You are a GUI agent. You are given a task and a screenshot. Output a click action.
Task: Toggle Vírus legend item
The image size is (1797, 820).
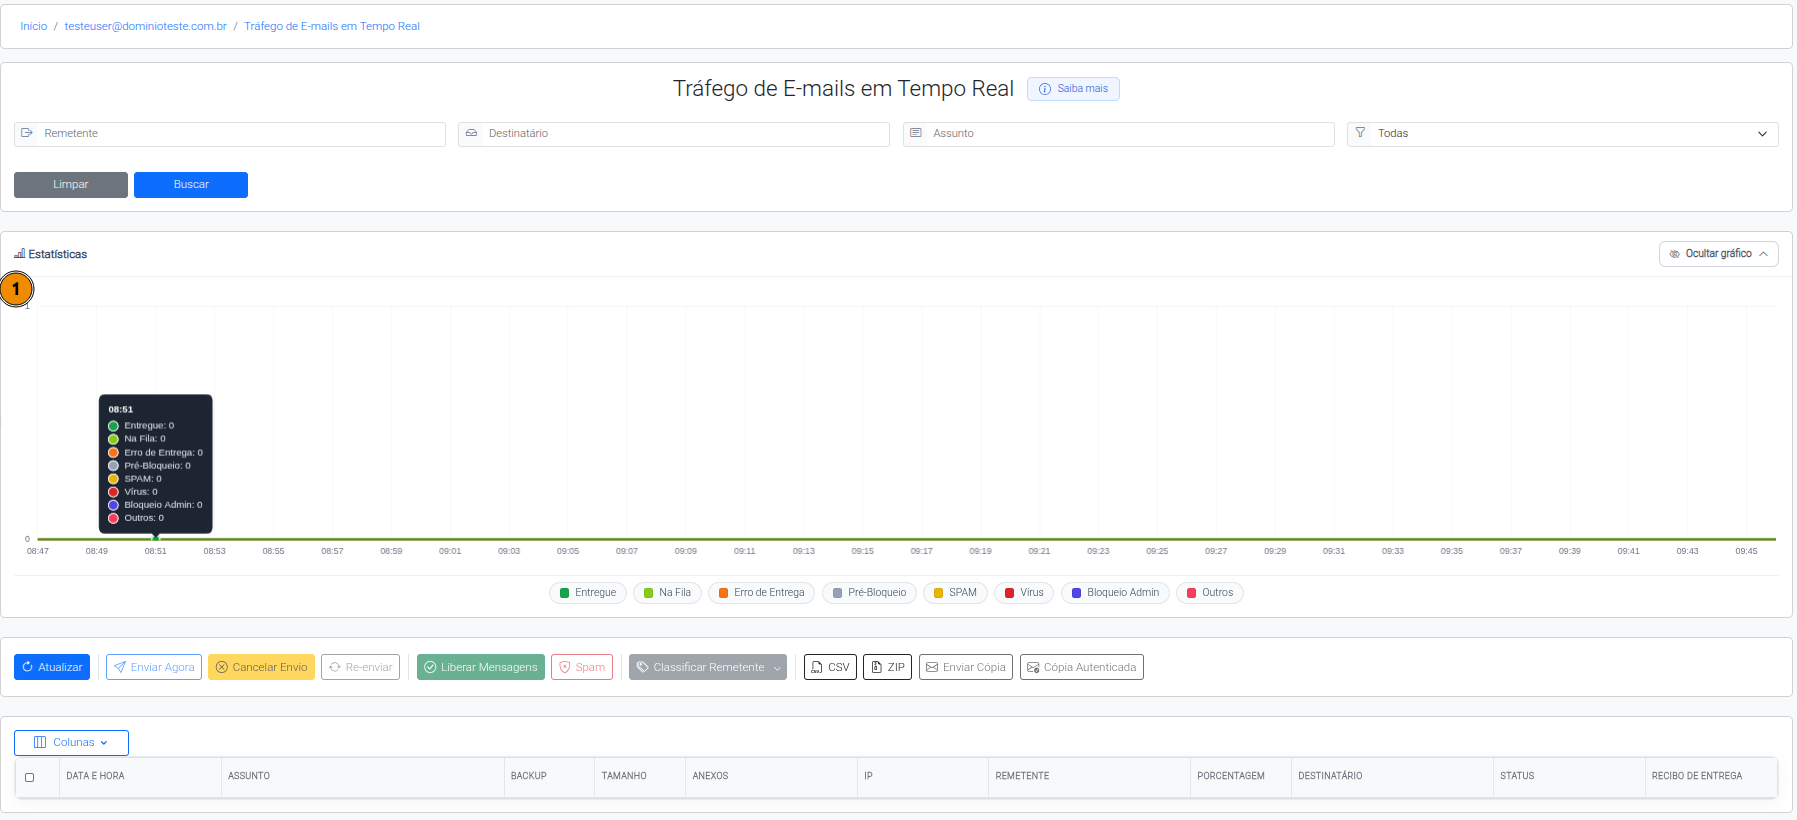point(1024,593)
